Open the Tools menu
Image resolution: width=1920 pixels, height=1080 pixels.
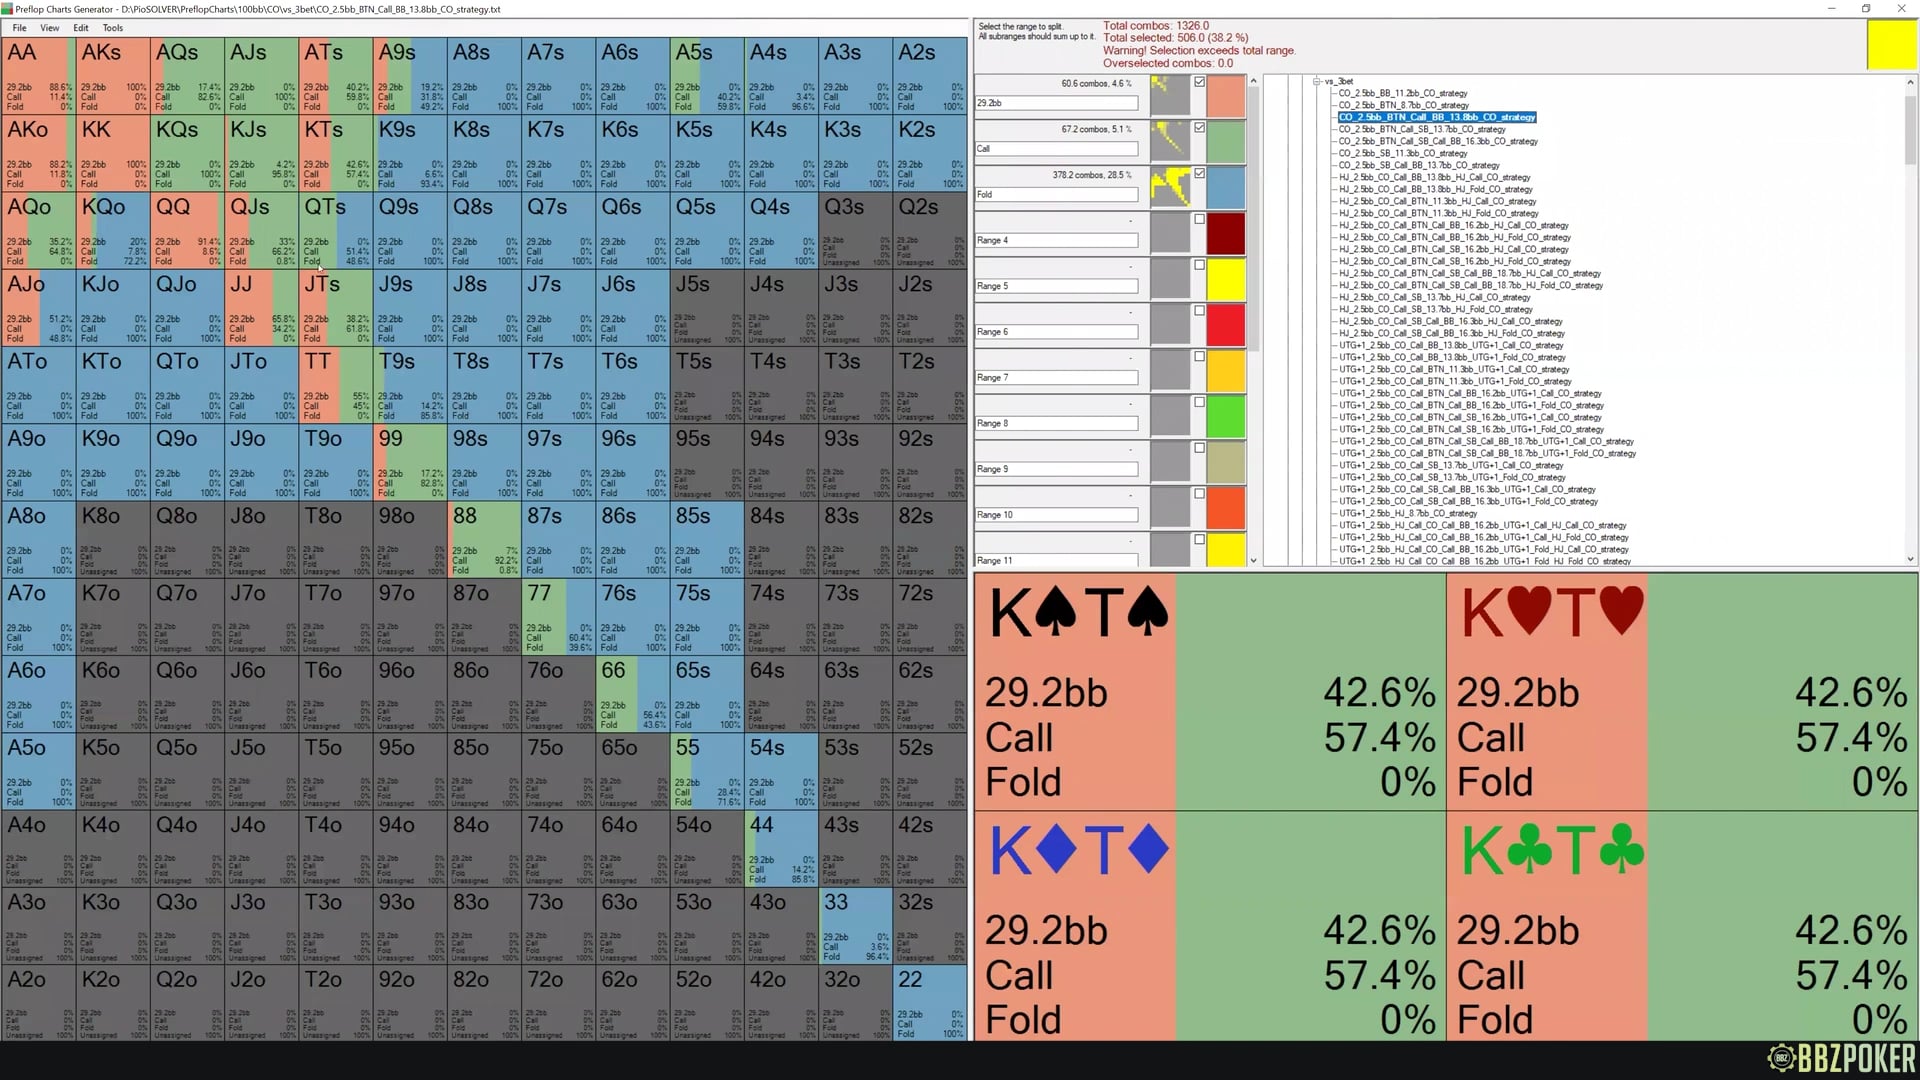(113, 28)
